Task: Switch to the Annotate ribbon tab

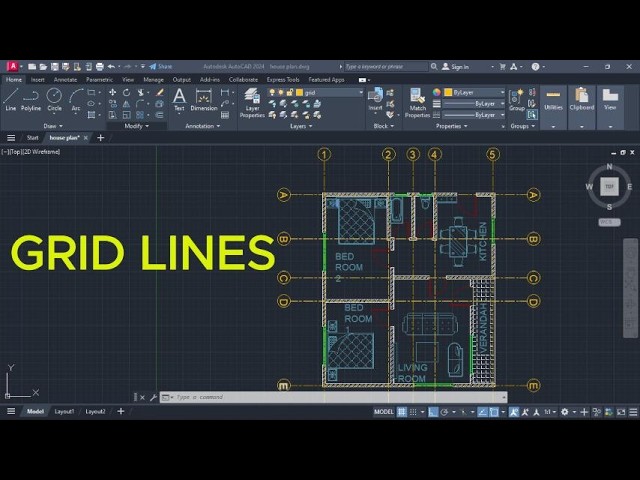Action: [65, 80]
